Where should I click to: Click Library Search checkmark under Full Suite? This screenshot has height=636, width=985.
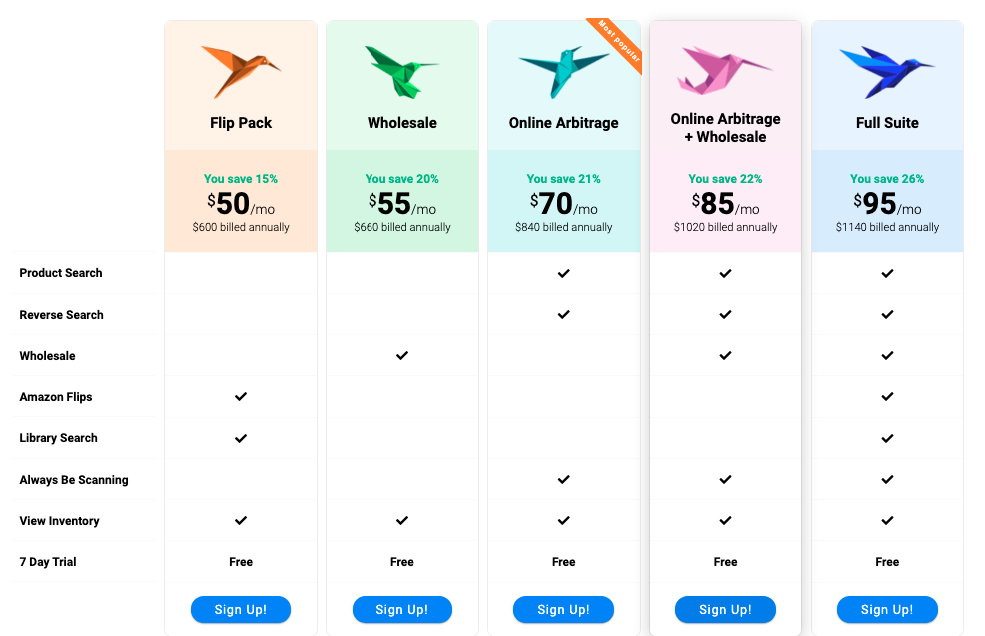[887, 438]
